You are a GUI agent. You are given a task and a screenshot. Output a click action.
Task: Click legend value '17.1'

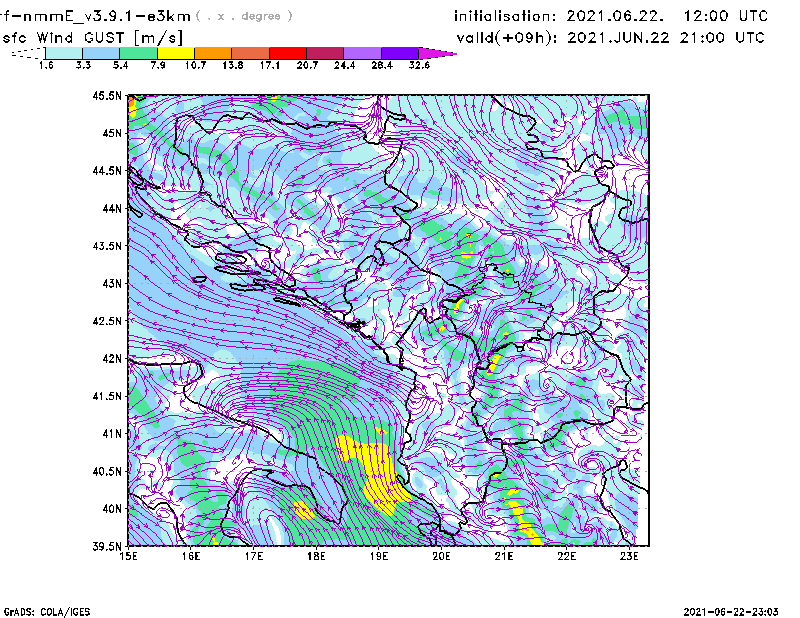270,65
